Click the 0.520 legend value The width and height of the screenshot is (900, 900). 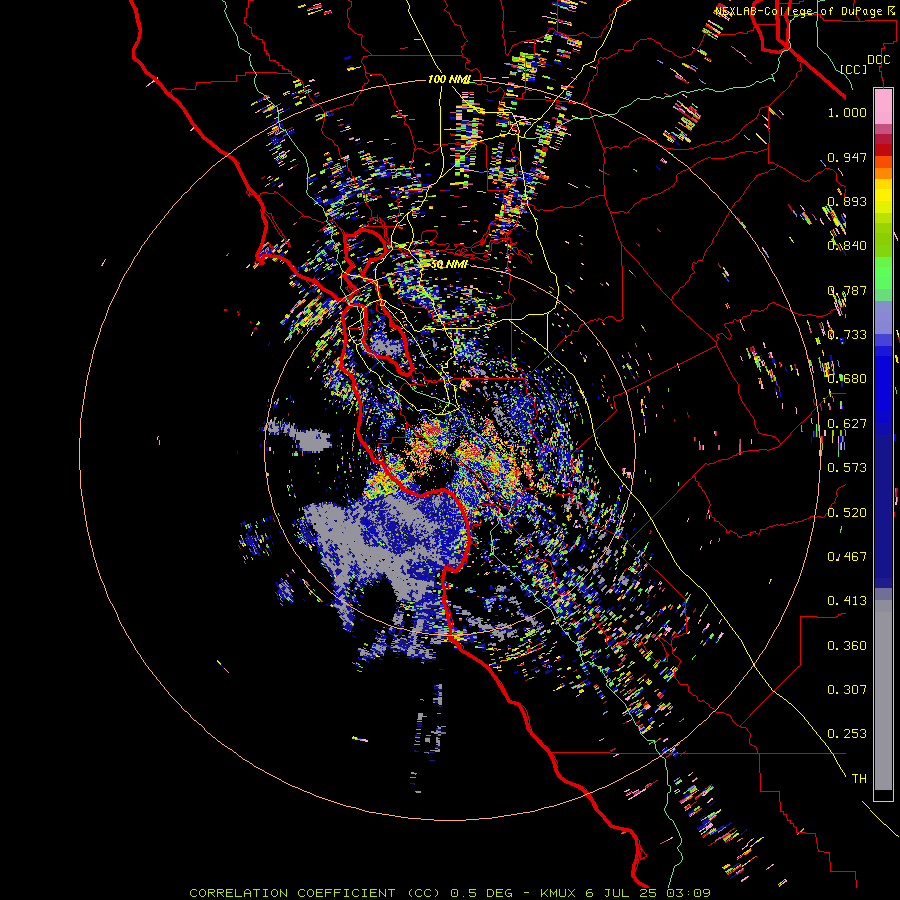point(847,513)
